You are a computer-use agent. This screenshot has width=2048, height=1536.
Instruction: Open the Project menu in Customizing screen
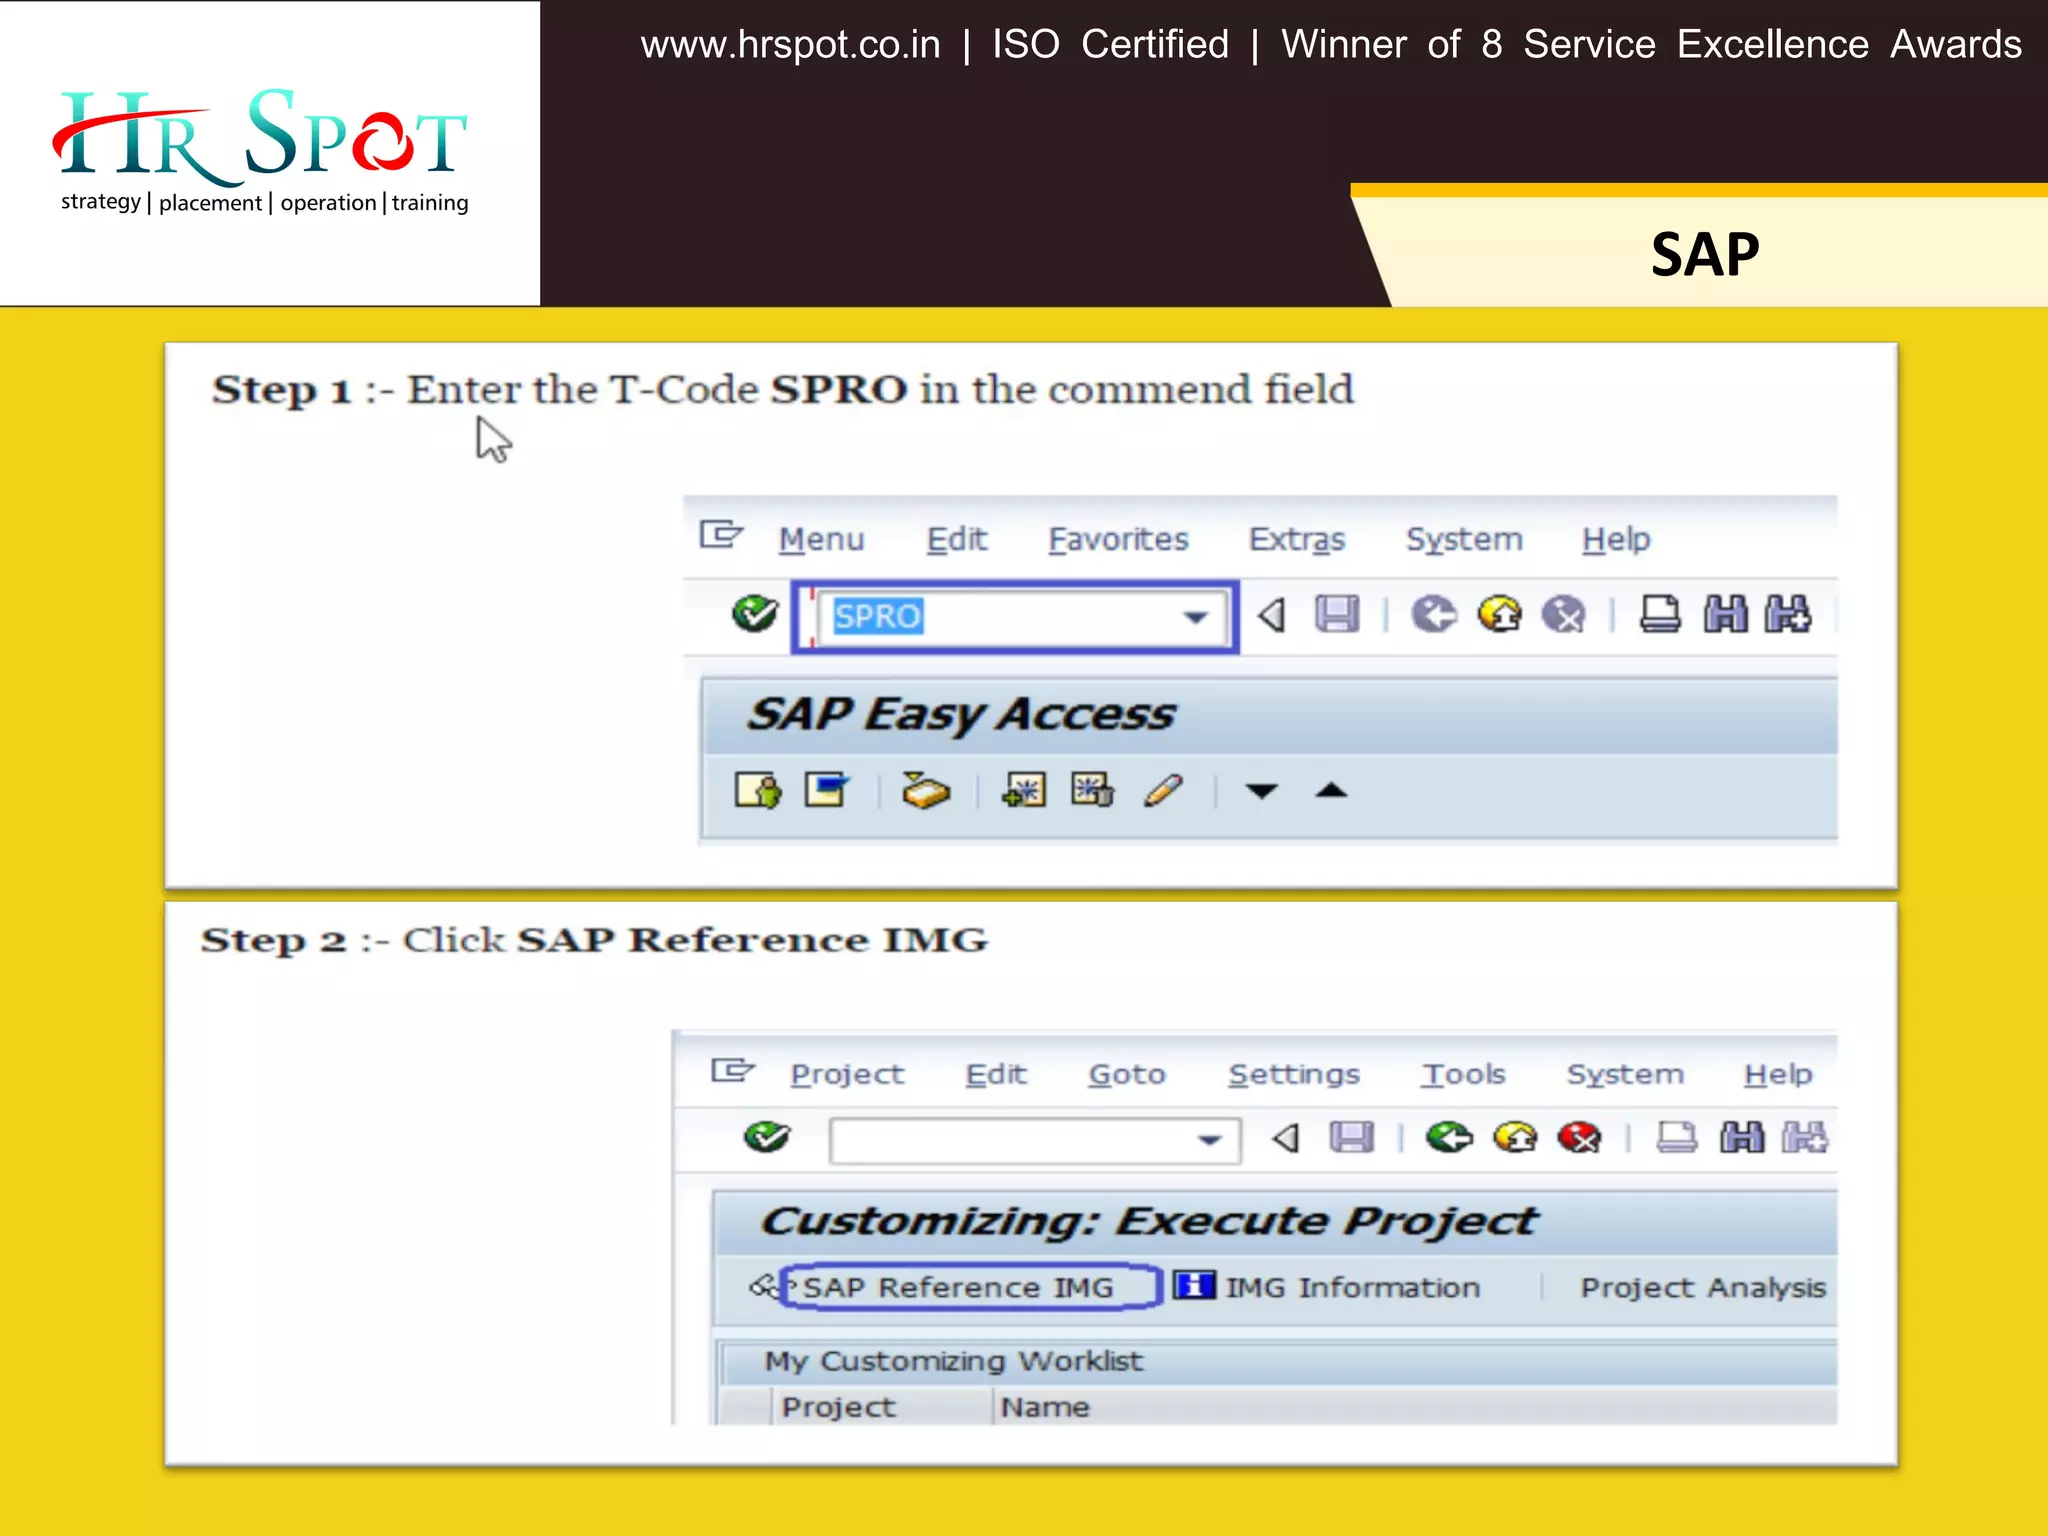coord(846,1075)
